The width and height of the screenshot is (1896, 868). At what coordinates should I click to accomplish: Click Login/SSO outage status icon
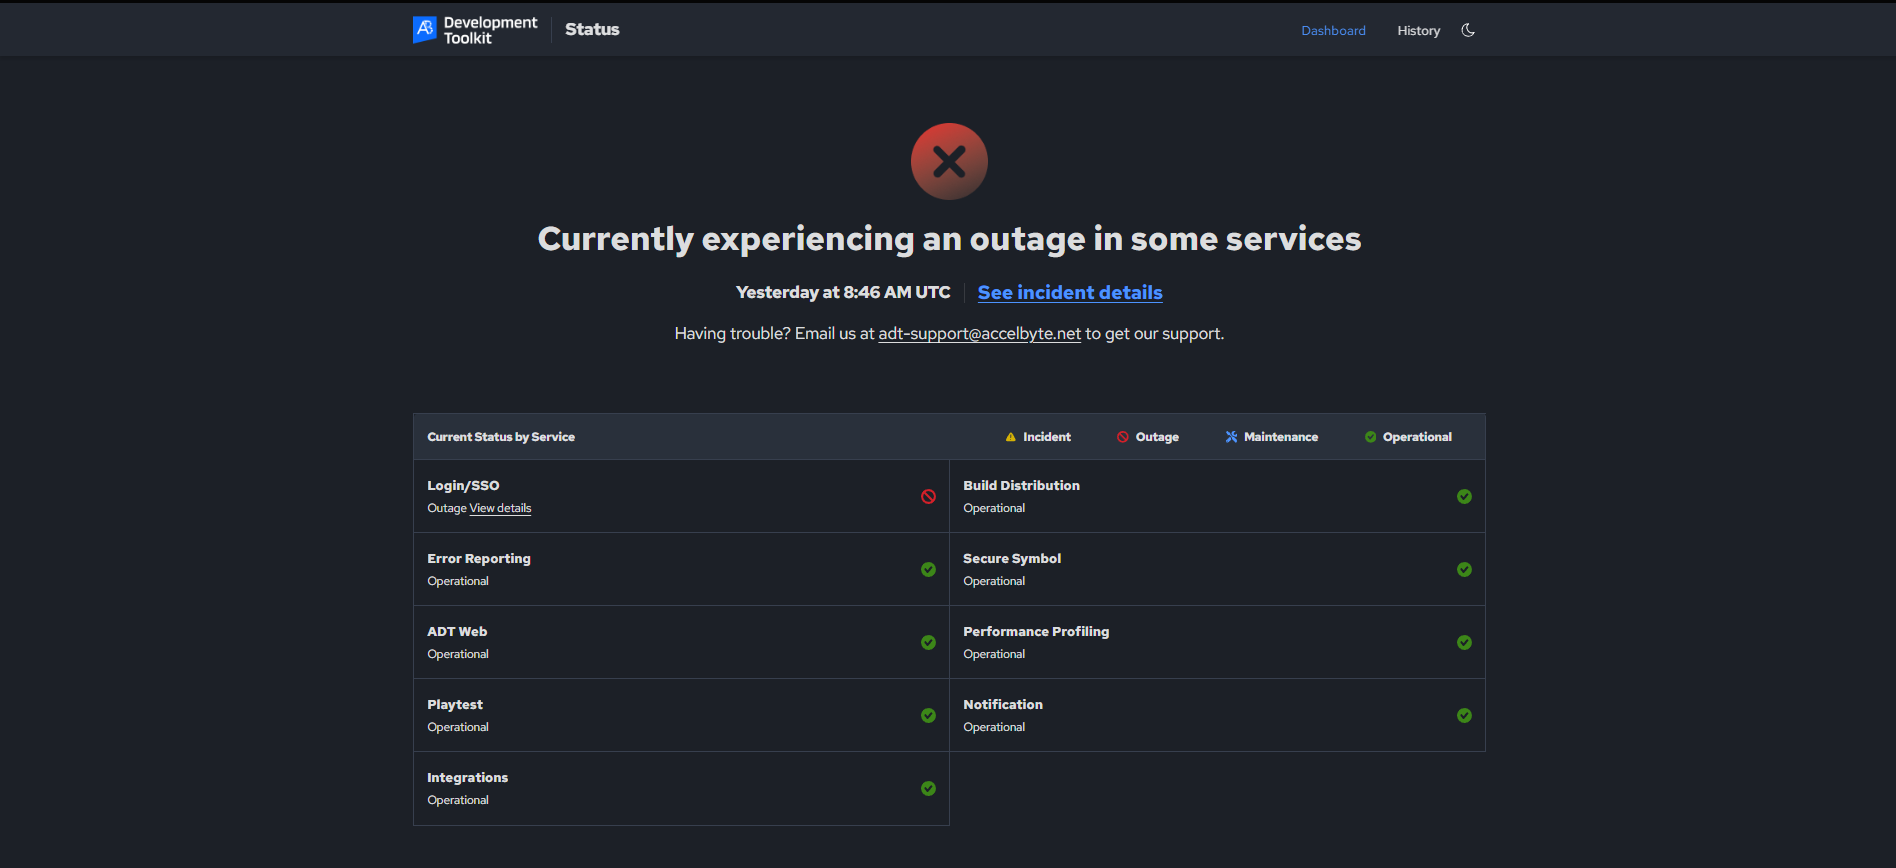928,496
